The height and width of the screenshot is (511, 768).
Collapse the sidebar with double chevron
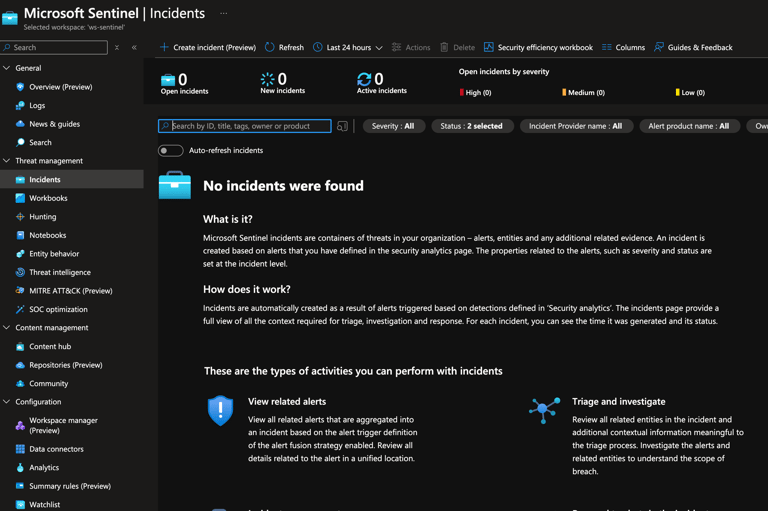[134, 48]
